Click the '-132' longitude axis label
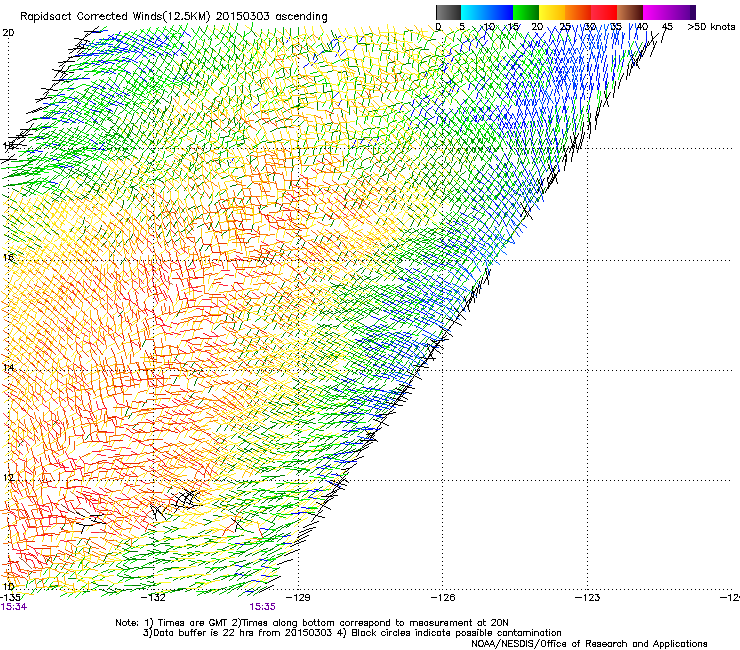 (x=153, y=598)
